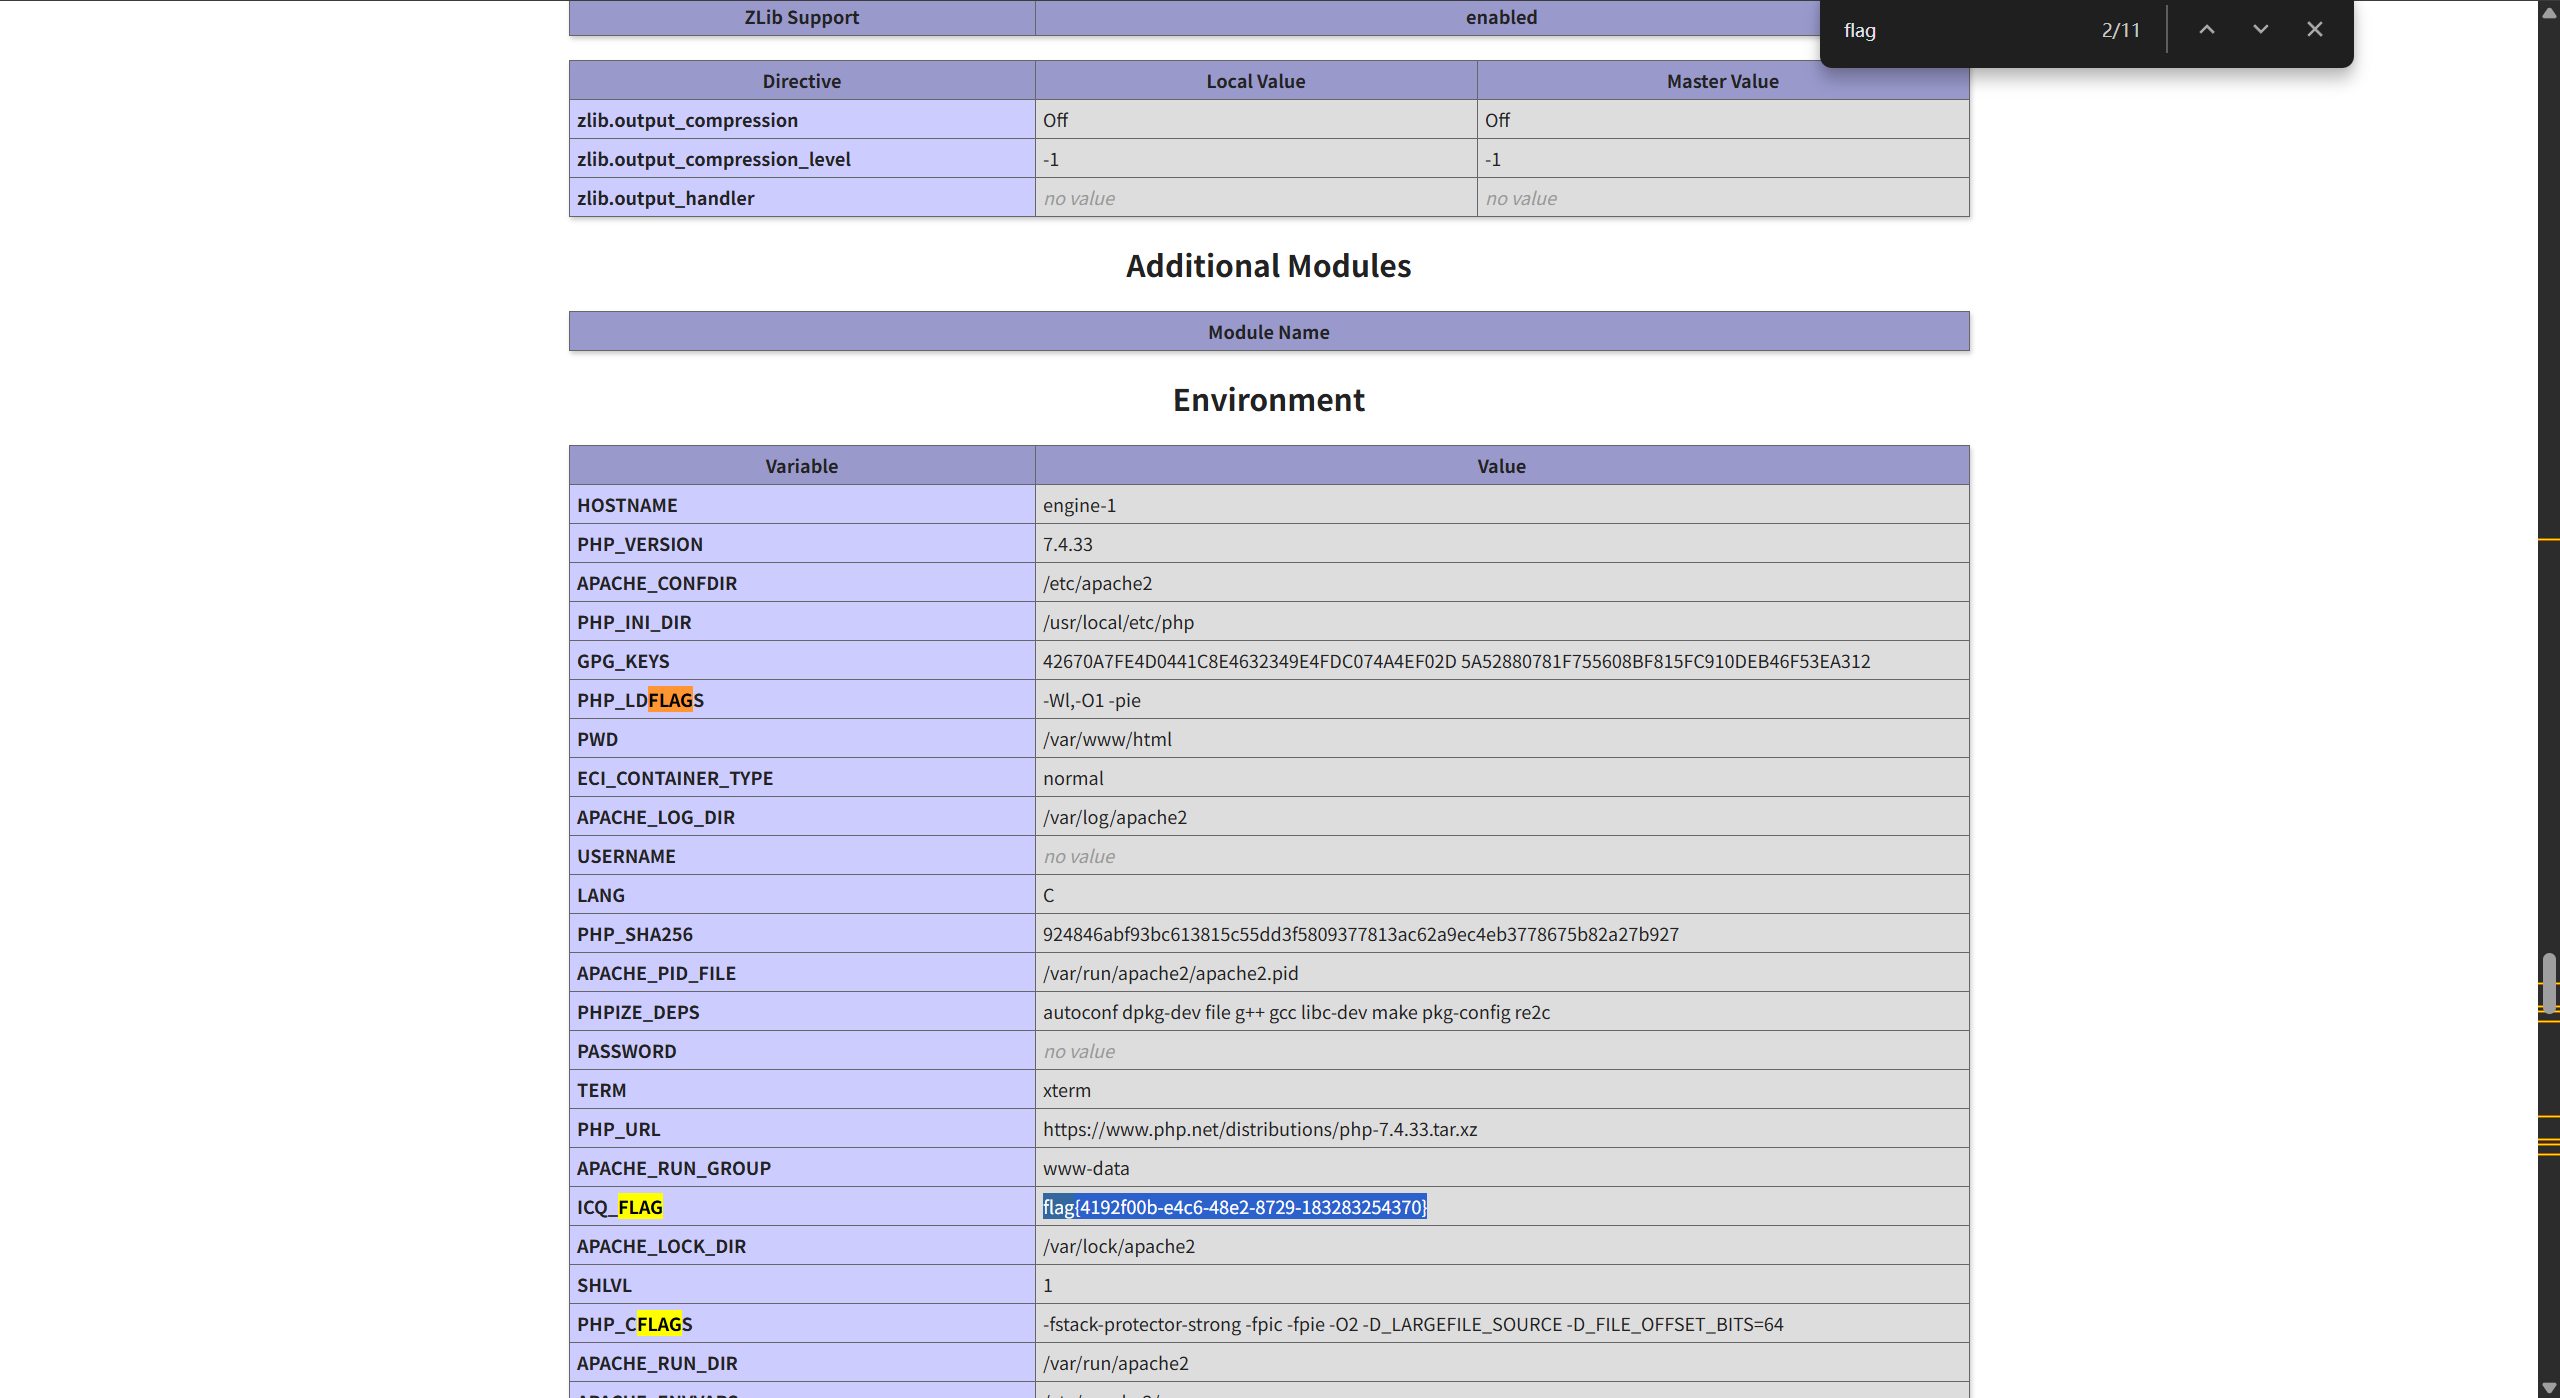This screenshot has width=2560, height=1398.
Task: Click the PHP_SHA256 hash value
Action: 1360,934
